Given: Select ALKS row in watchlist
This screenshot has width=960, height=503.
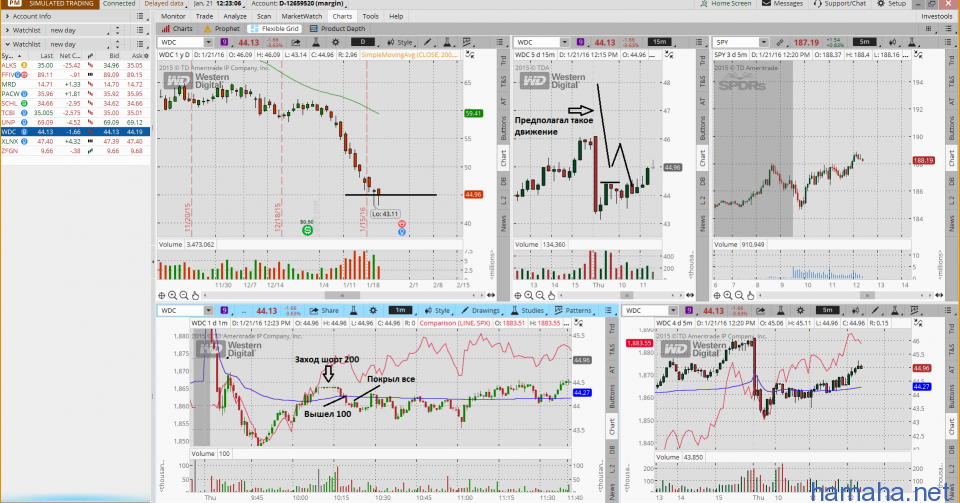Looking at the screenshot, I should coord(75,65).
